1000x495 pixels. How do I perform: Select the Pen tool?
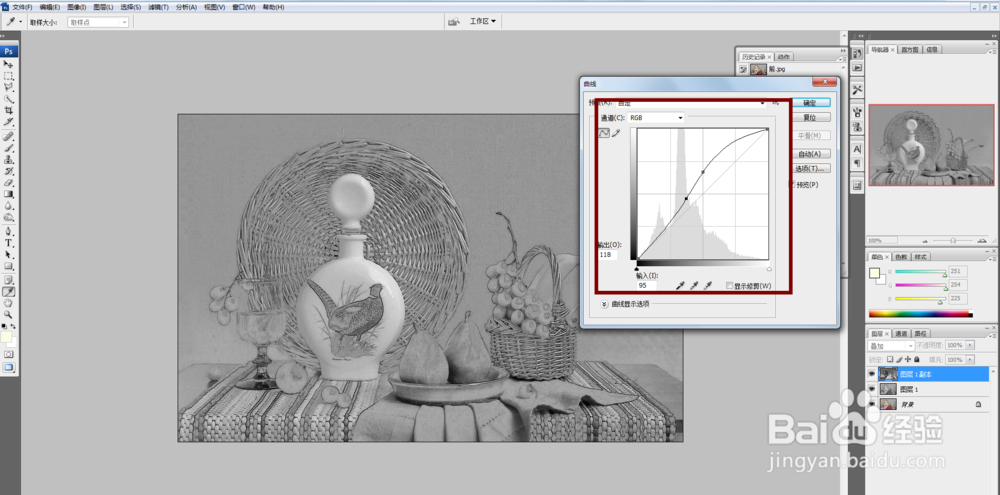8,232
